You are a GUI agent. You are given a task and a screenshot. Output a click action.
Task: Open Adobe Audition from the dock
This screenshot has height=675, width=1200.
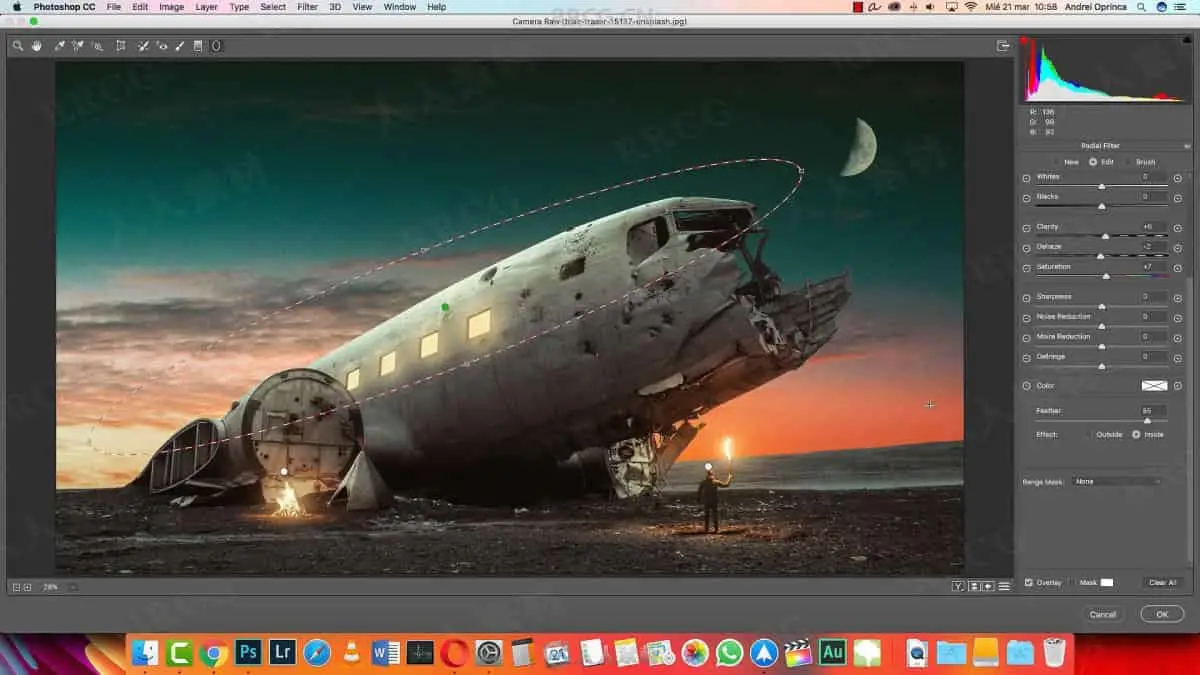click(832, 653)
